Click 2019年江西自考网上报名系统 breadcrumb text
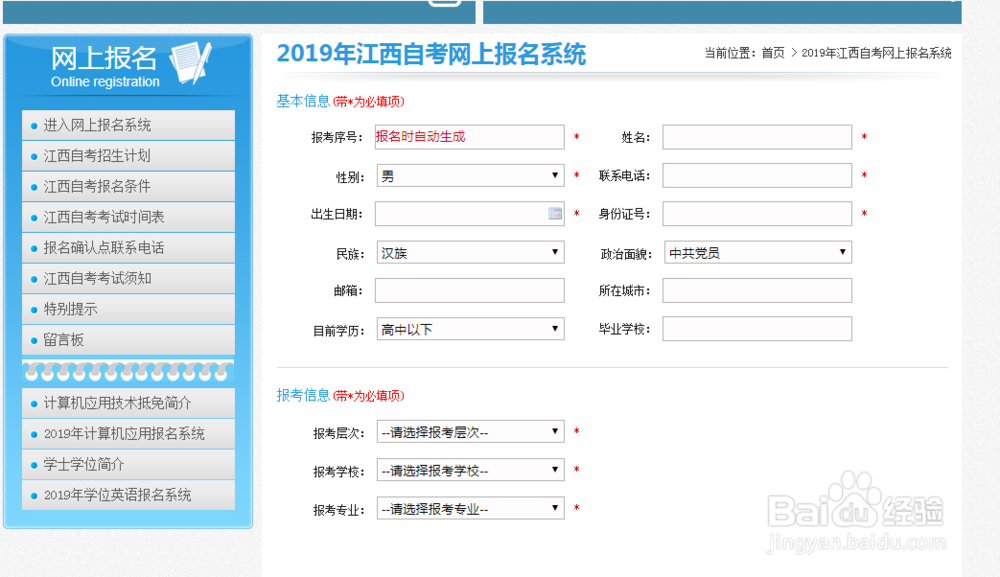1000x577 pixels. 876,53
